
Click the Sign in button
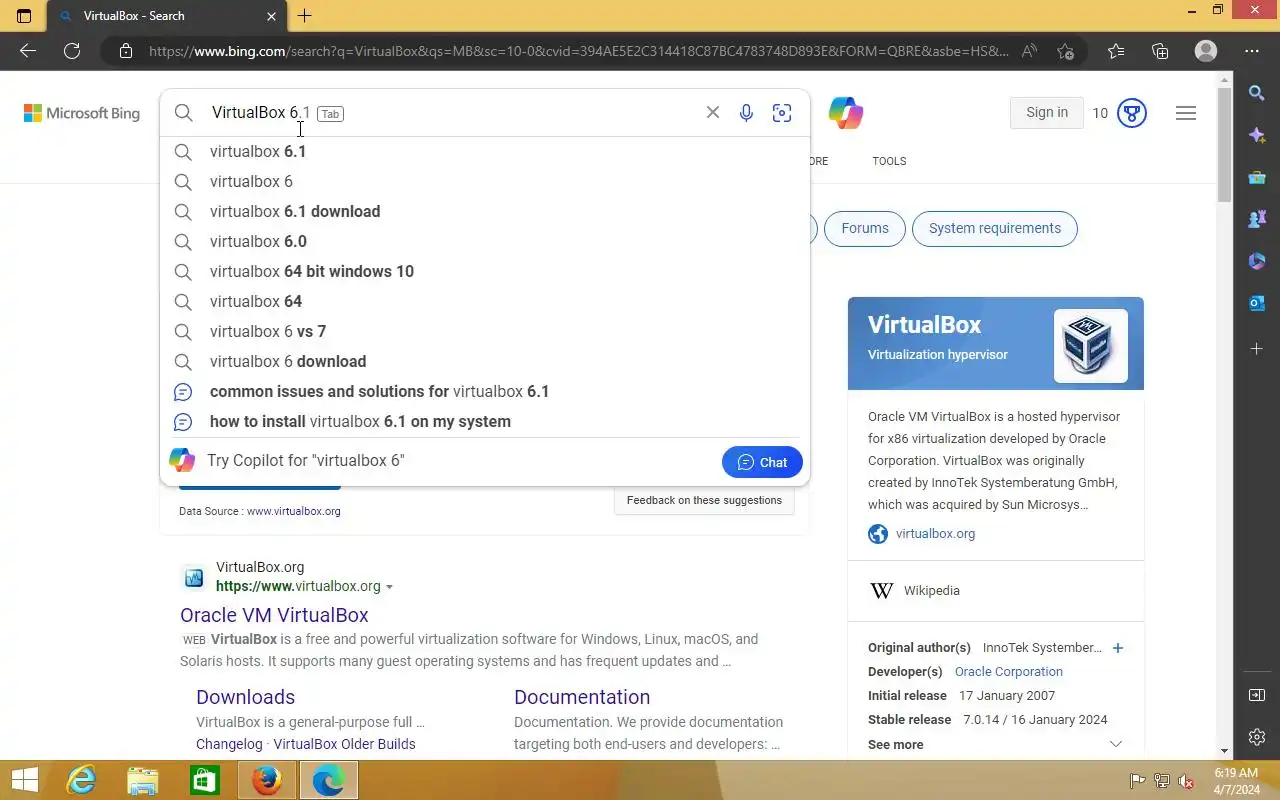point(1047,113)
